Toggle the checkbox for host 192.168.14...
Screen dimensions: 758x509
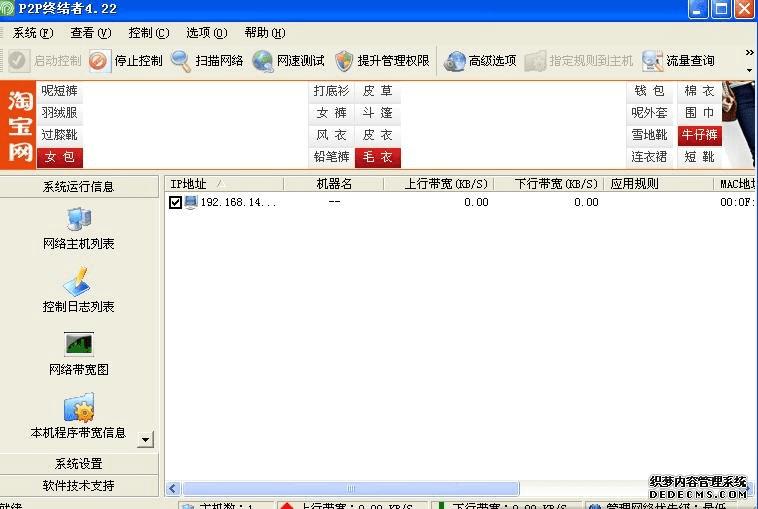click(175, 202)
